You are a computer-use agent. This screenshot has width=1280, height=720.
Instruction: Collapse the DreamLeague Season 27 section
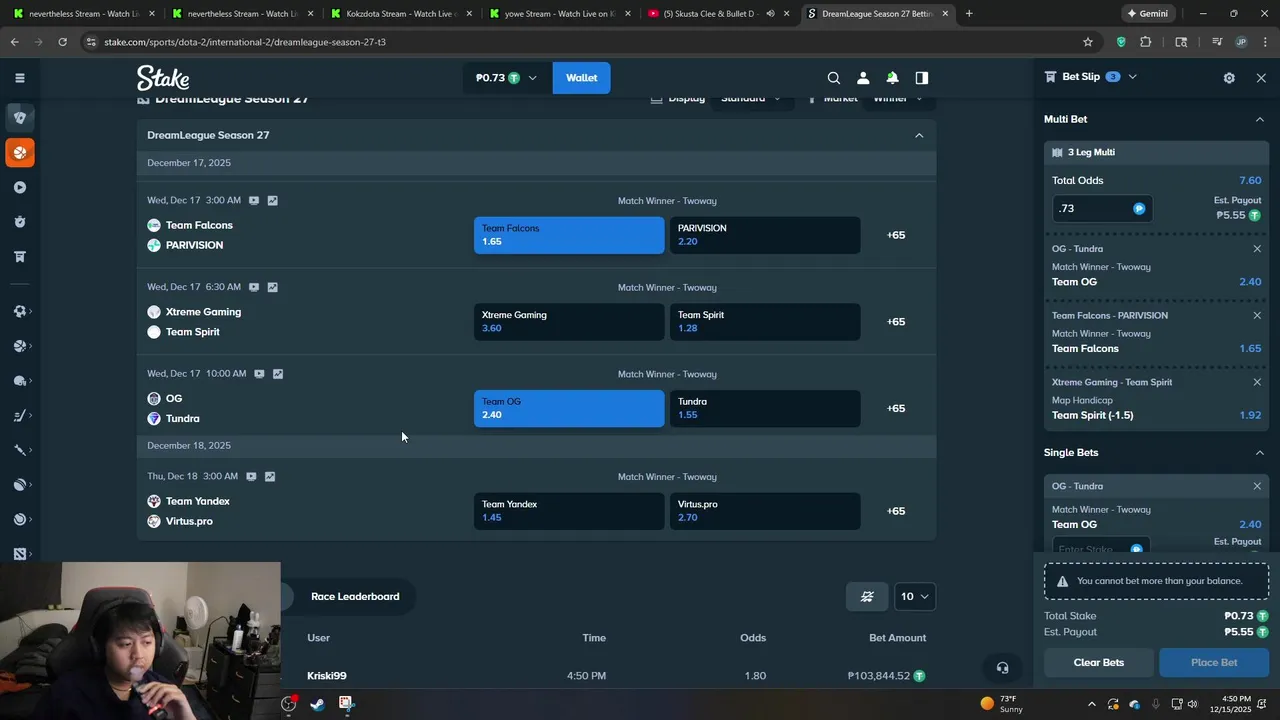coord(919,135)
